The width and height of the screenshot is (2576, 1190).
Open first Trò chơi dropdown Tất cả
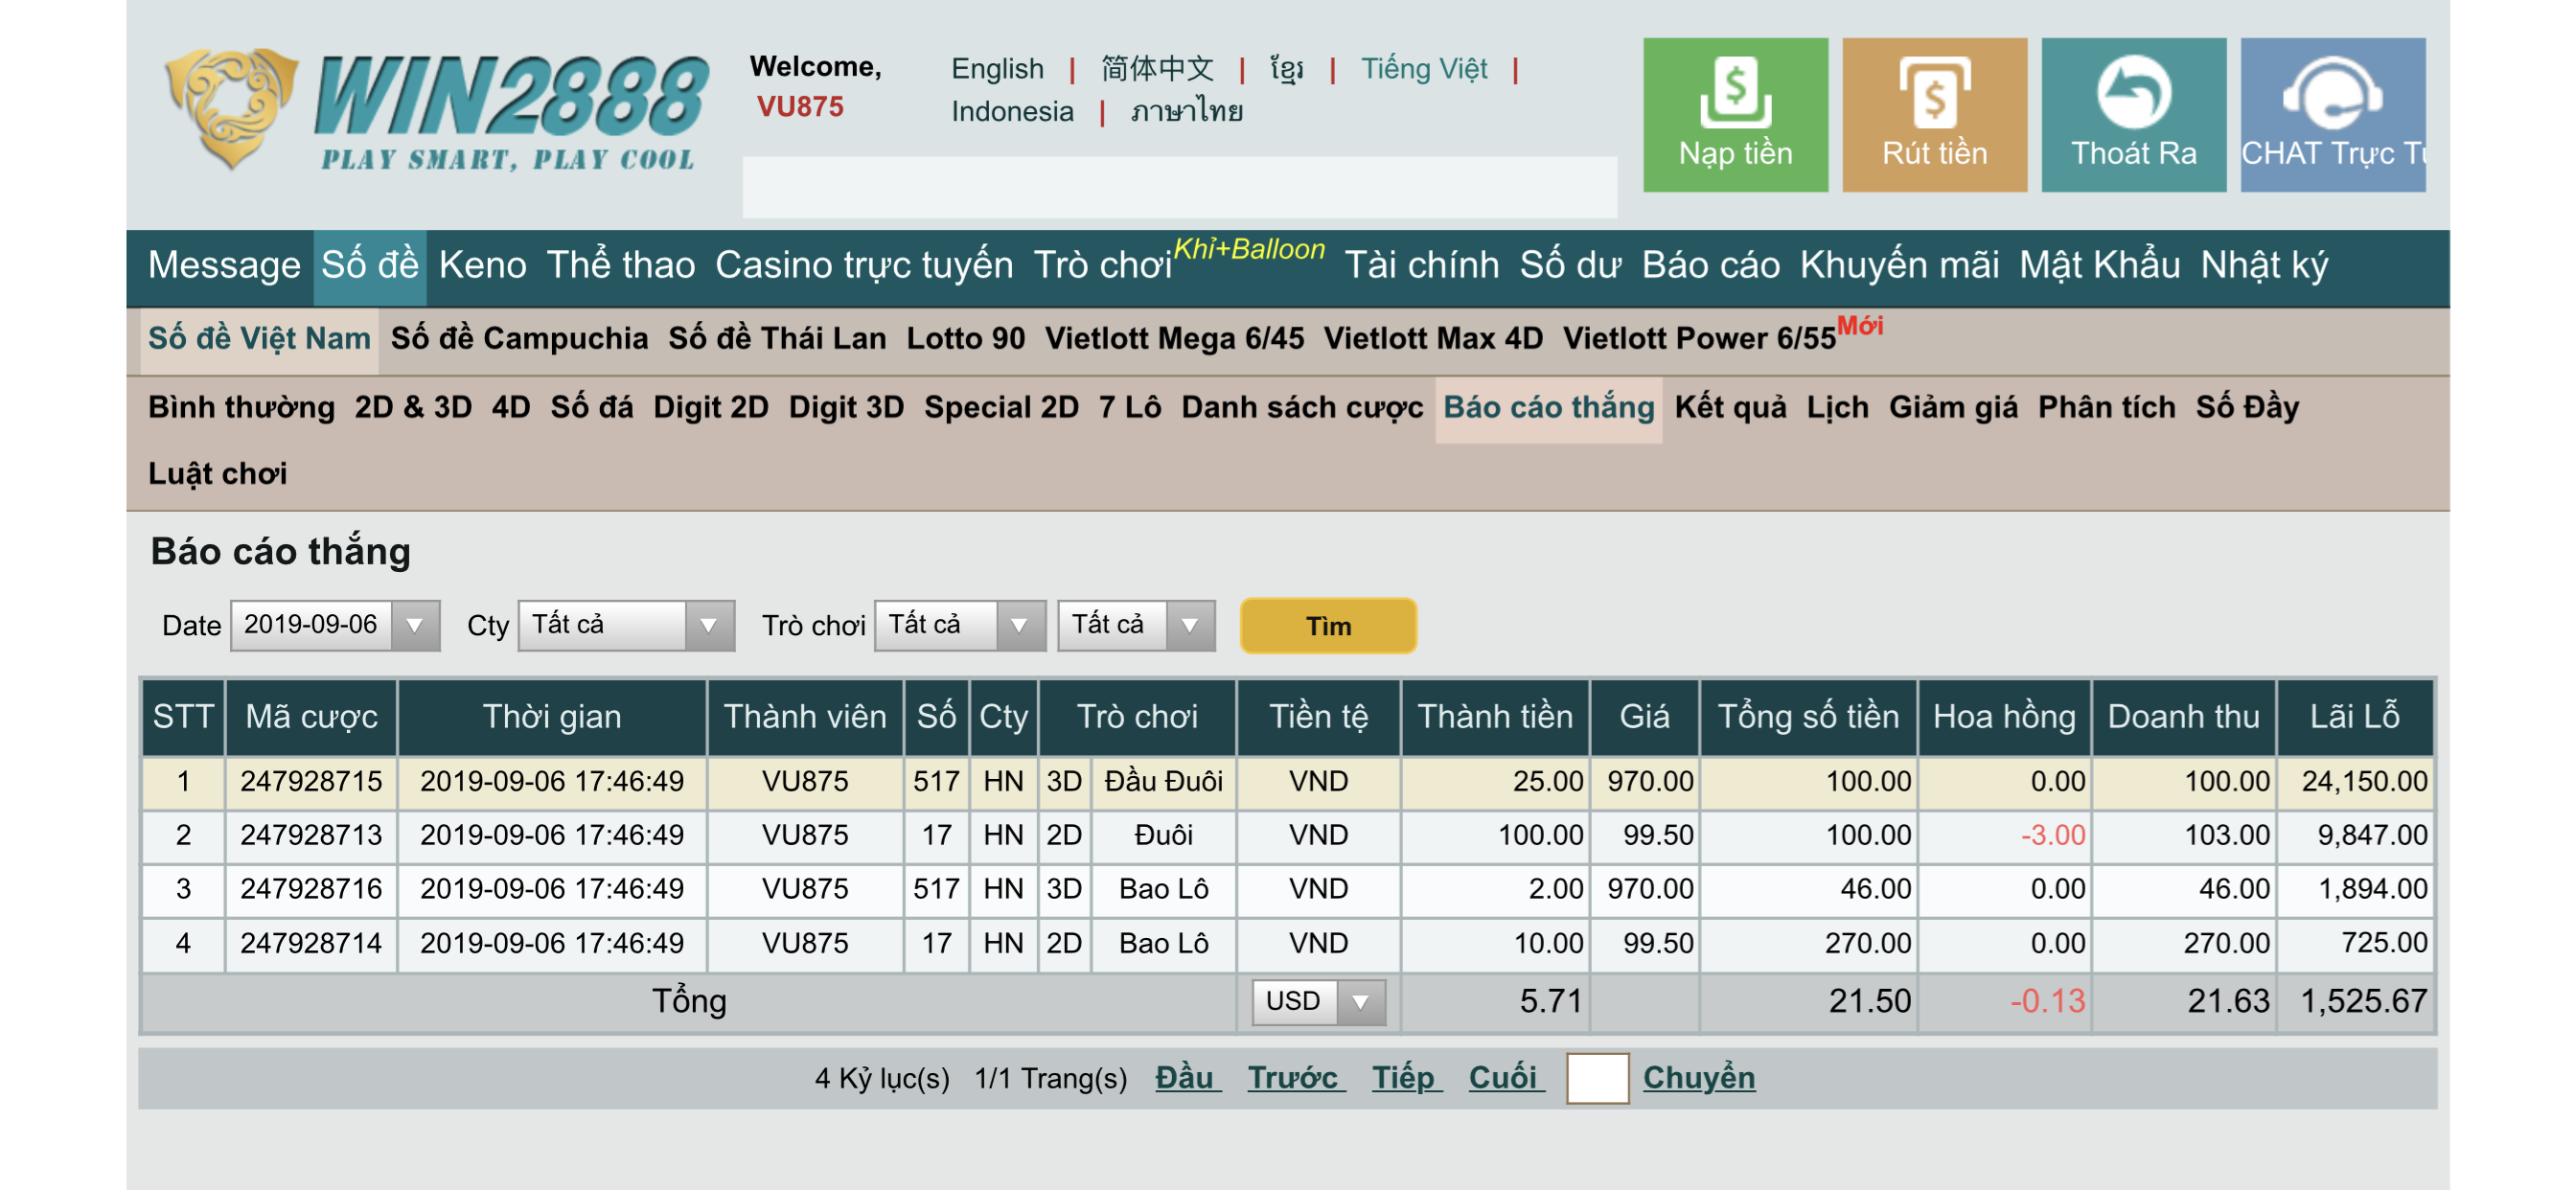960,625
